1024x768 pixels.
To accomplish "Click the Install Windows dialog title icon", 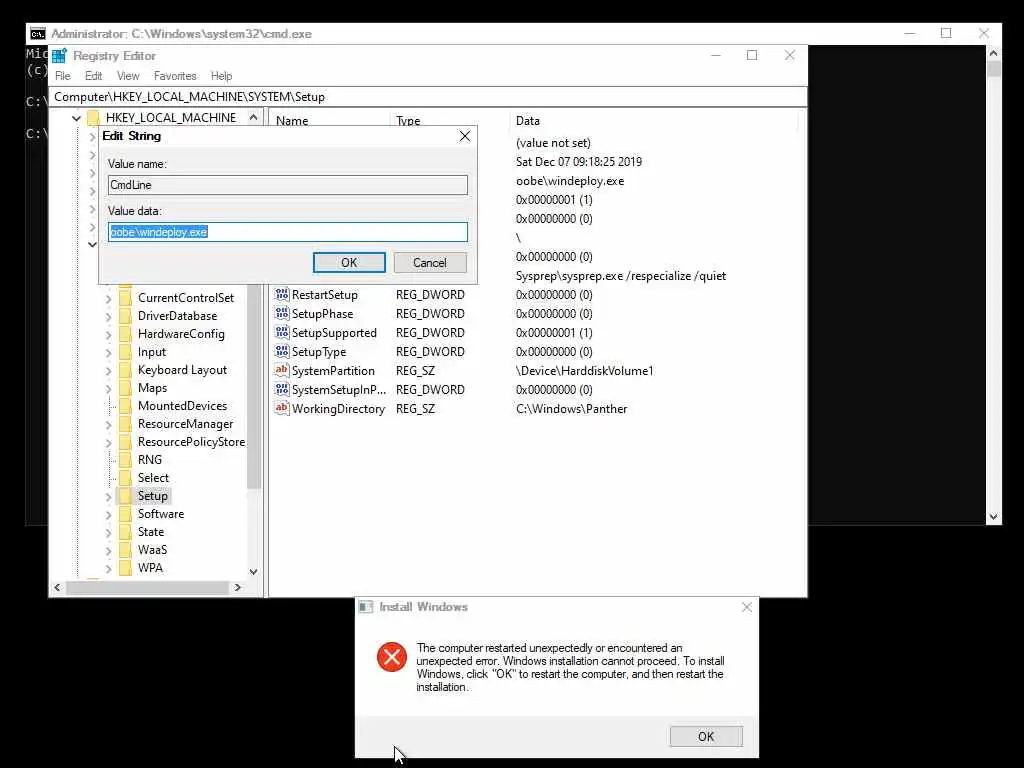I will tap(366, 607).
